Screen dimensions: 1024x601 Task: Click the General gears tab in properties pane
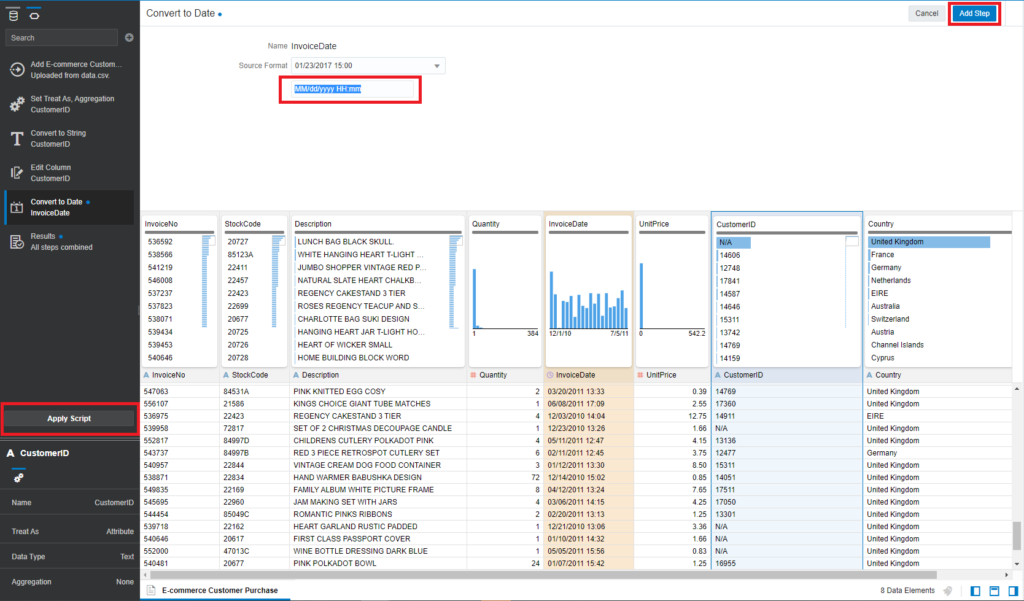[x=18, y=478]
